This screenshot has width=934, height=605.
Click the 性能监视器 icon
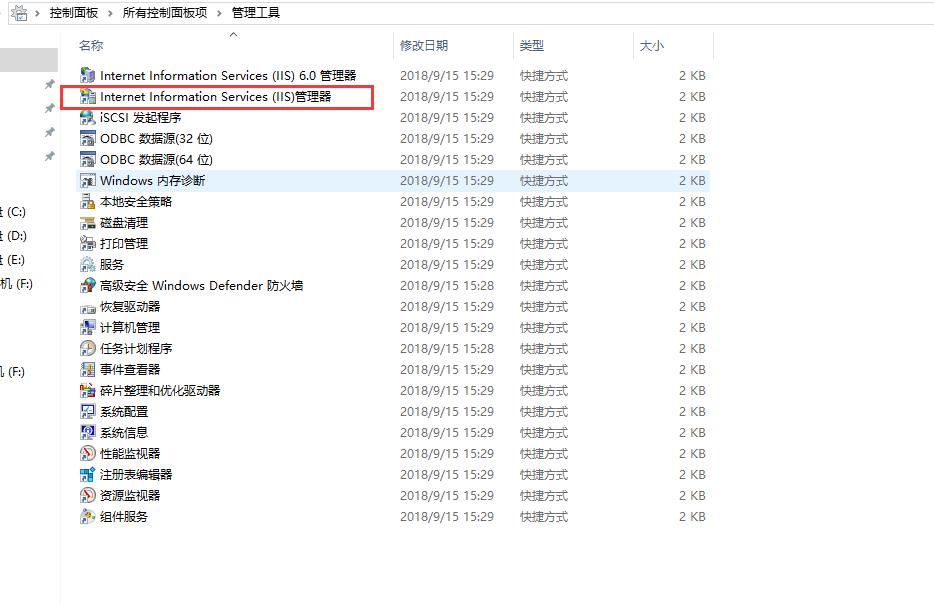click(x=88, y=453)
